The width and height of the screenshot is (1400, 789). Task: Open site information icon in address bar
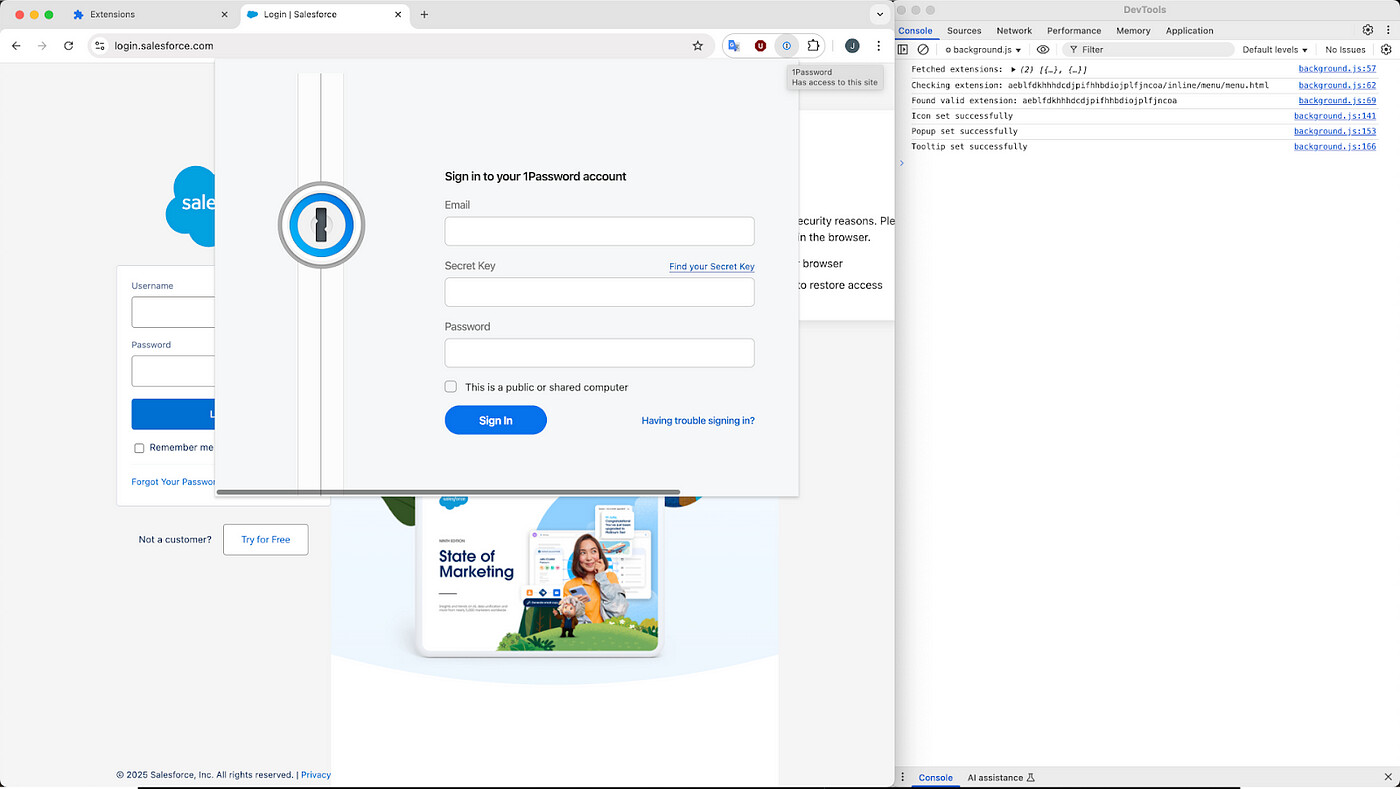[99, 46]
